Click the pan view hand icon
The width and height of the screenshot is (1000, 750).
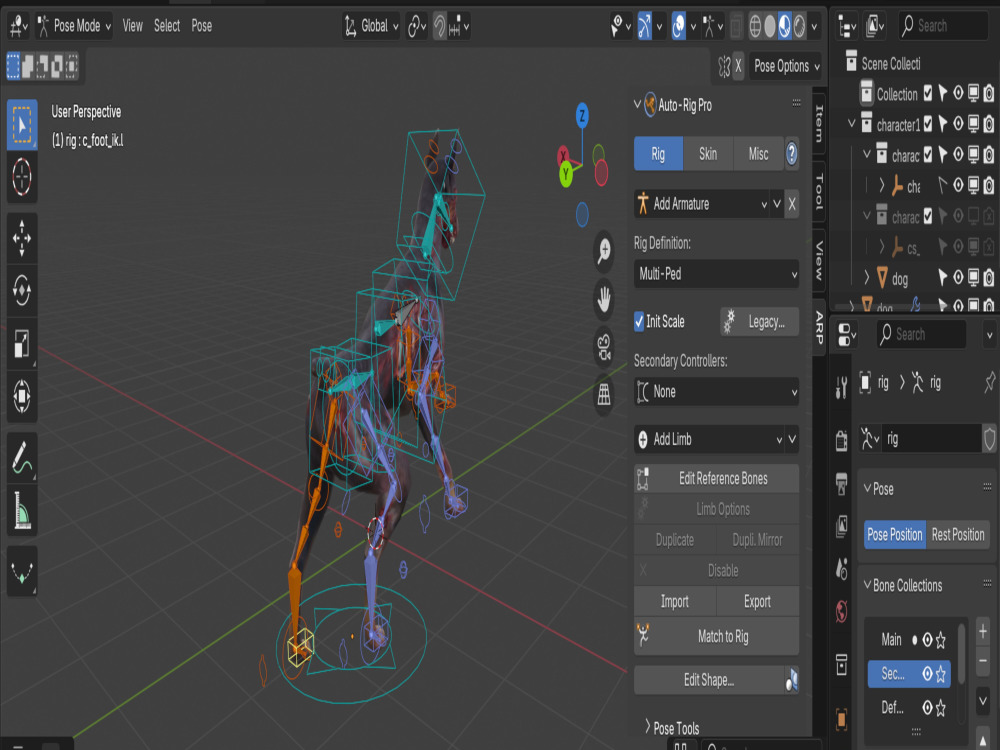tap(603, 298)
